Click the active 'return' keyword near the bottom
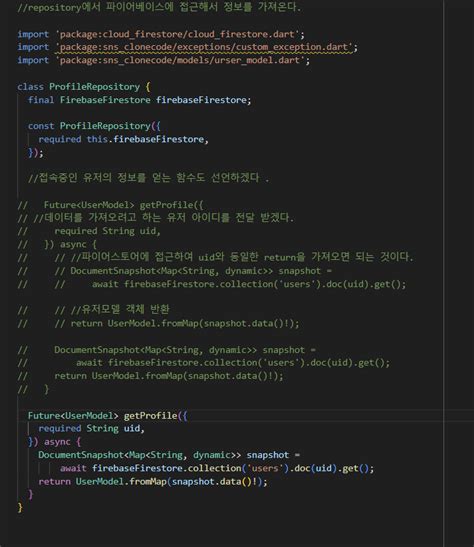The width and height of the screenshot is (474, 547). pos(54,482)
